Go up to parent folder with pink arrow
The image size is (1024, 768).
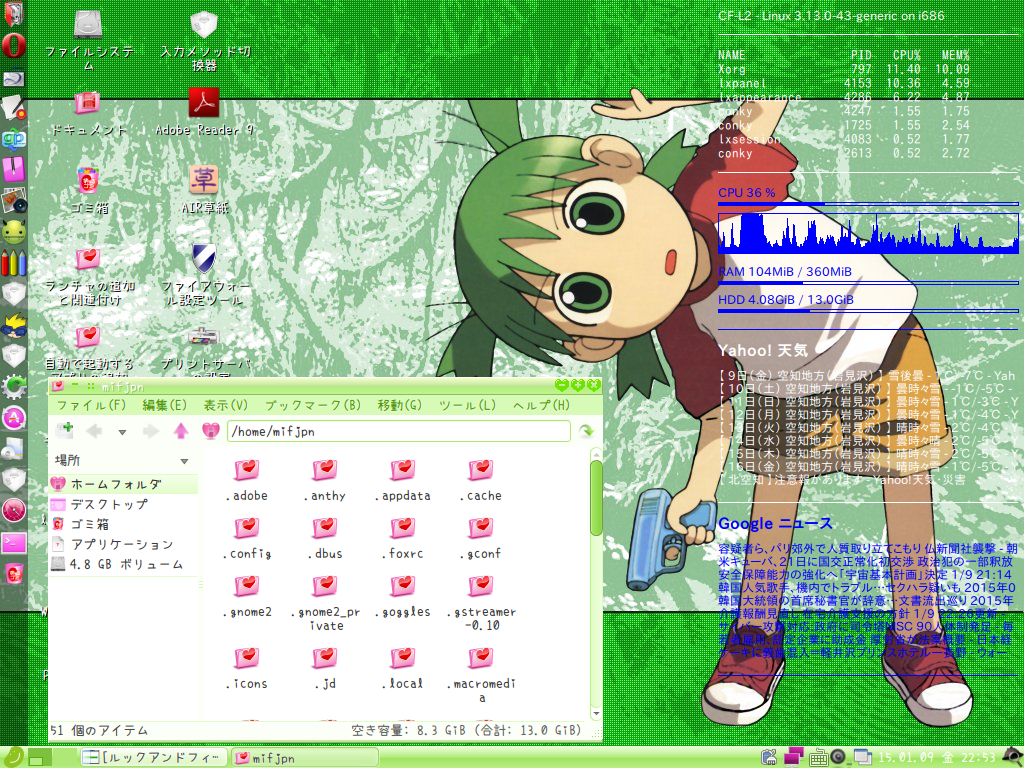point(181,431)
